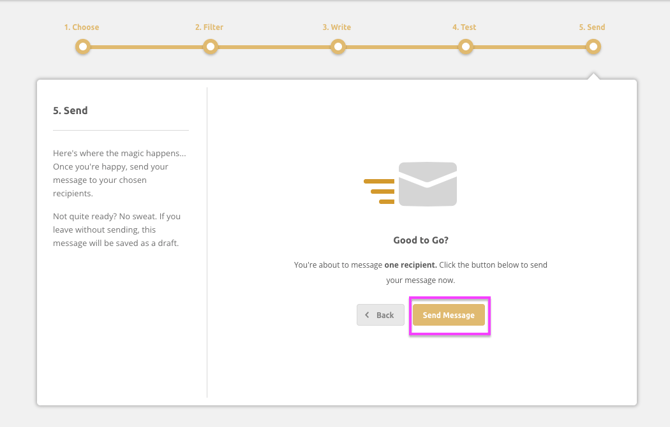Click the envelope icon above Good to Go
The image size is (670, 427).
[x=427, y=184]
